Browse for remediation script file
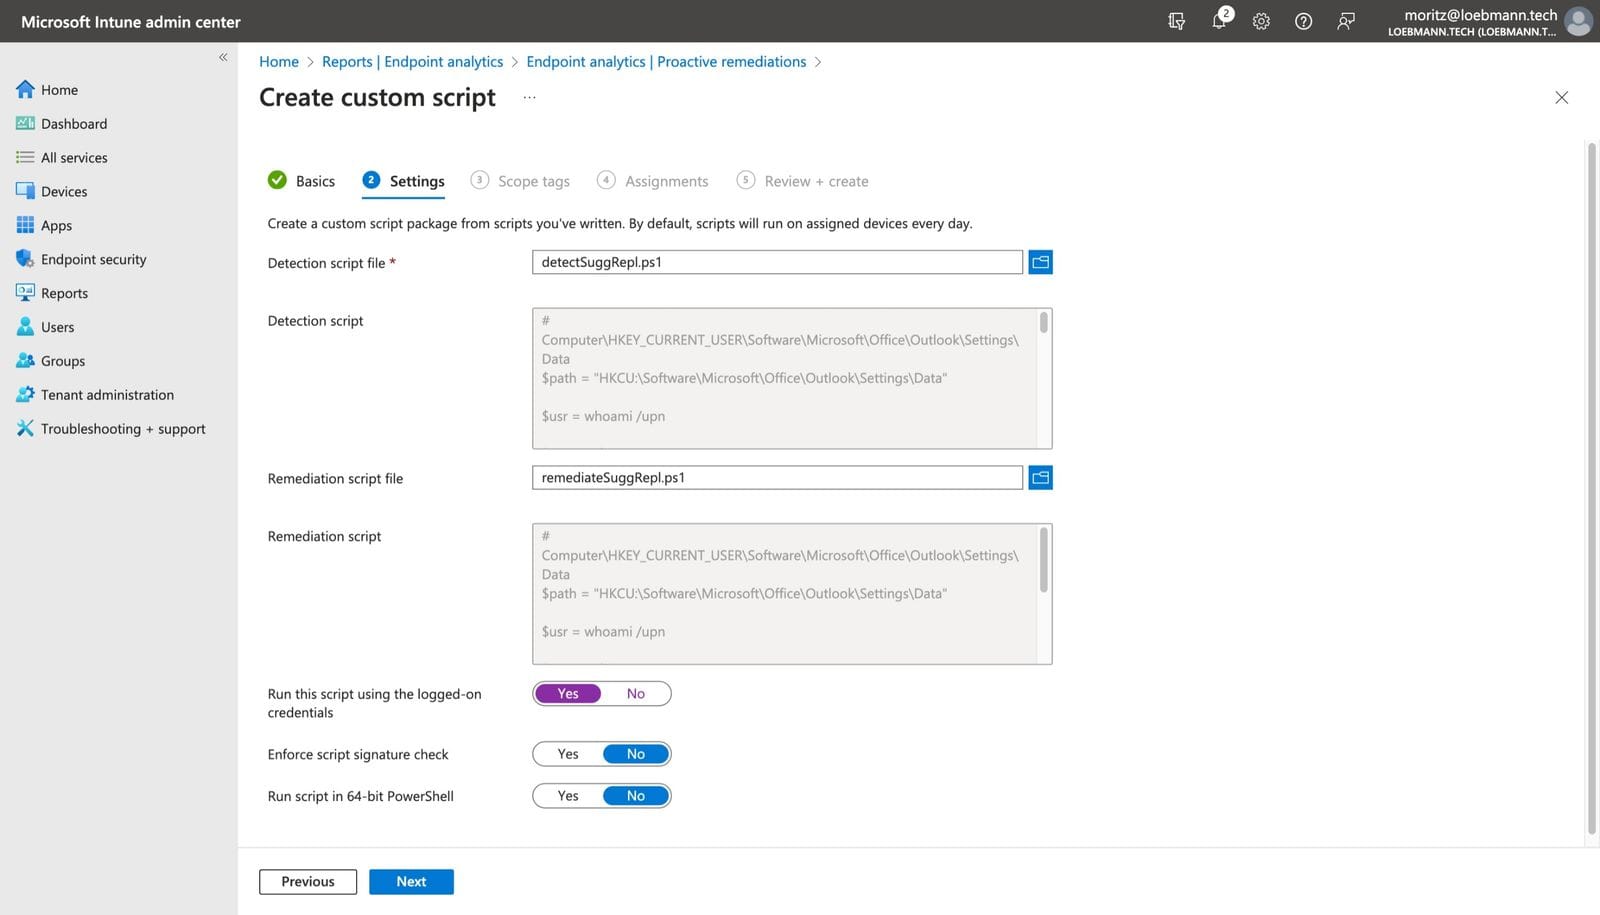 1040,478
